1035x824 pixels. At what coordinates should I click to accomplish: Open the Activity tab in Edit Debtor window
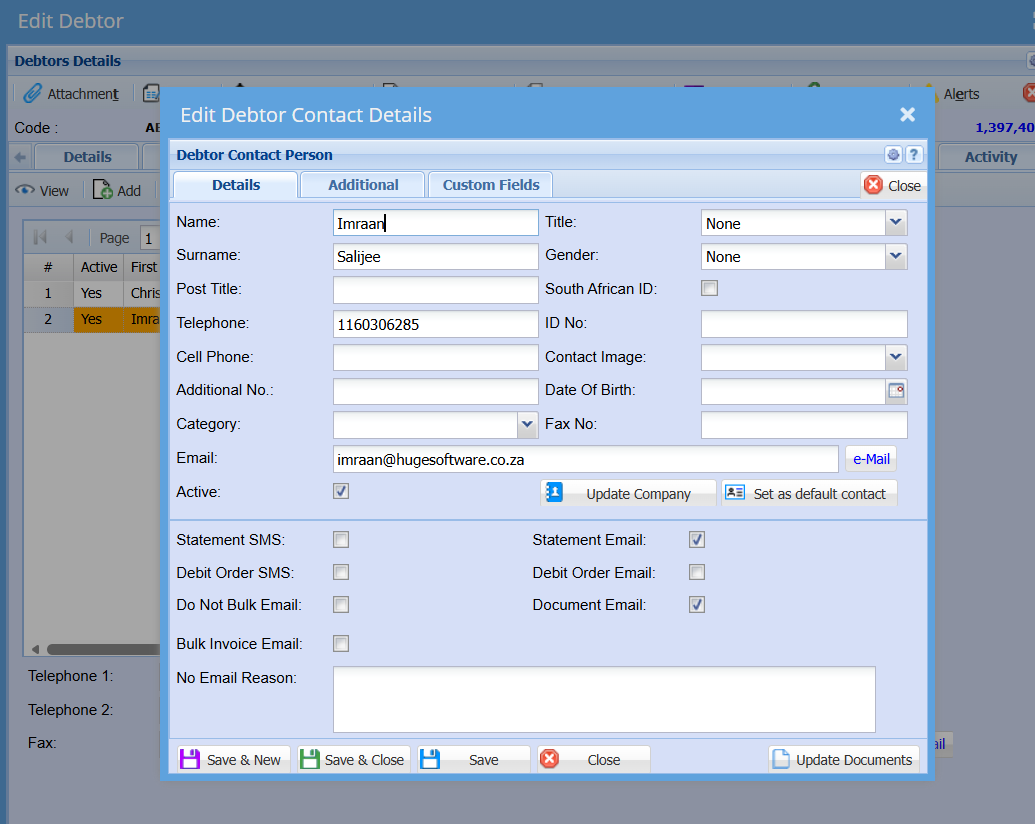990,157
